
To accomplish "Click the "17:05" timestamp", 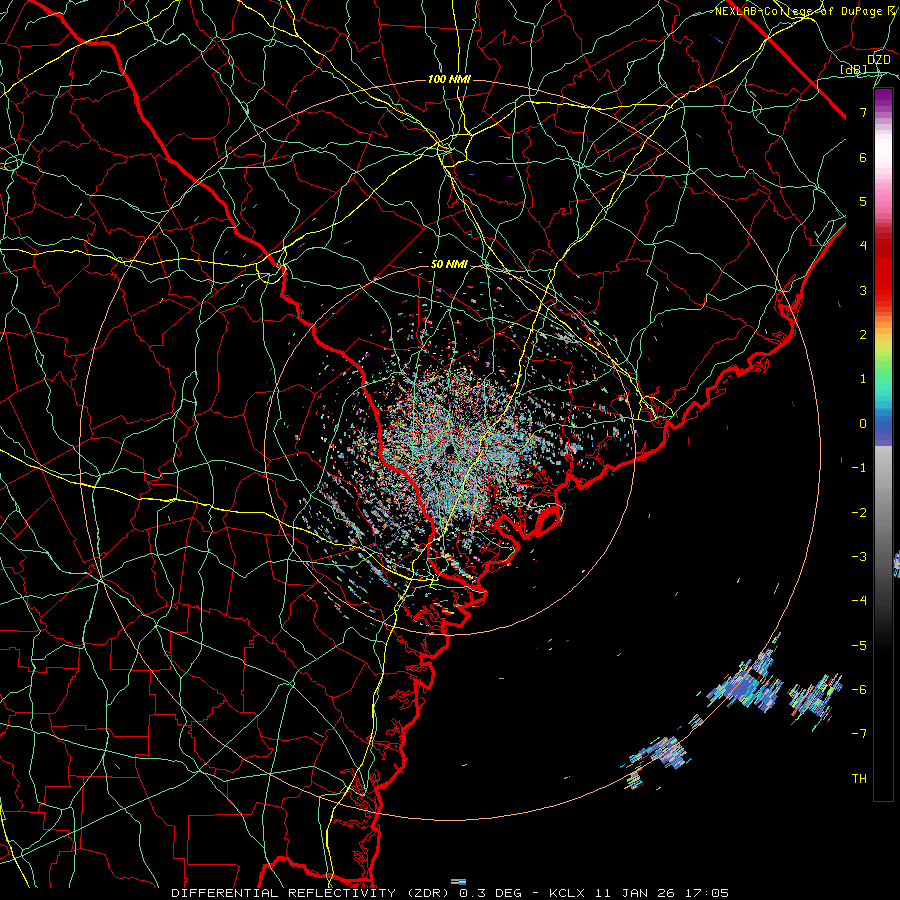I will click(709, 893).
